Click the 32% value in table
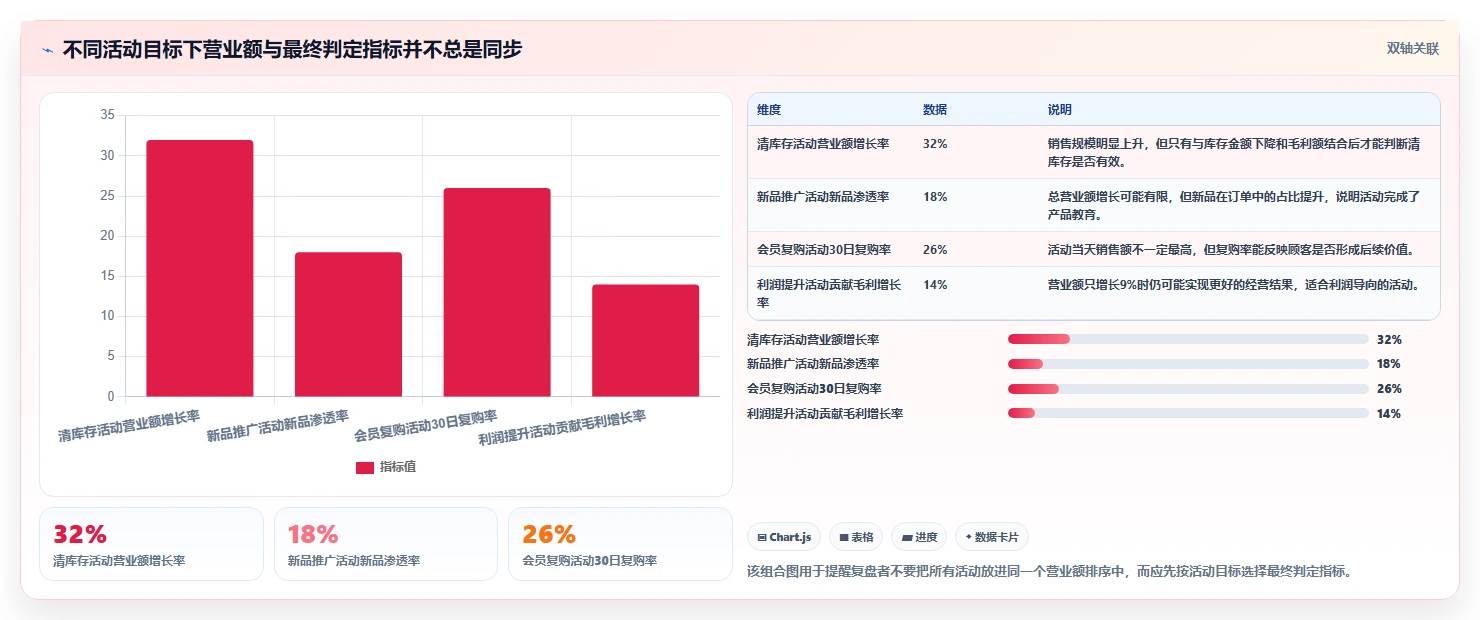 (x=935, y=143)
